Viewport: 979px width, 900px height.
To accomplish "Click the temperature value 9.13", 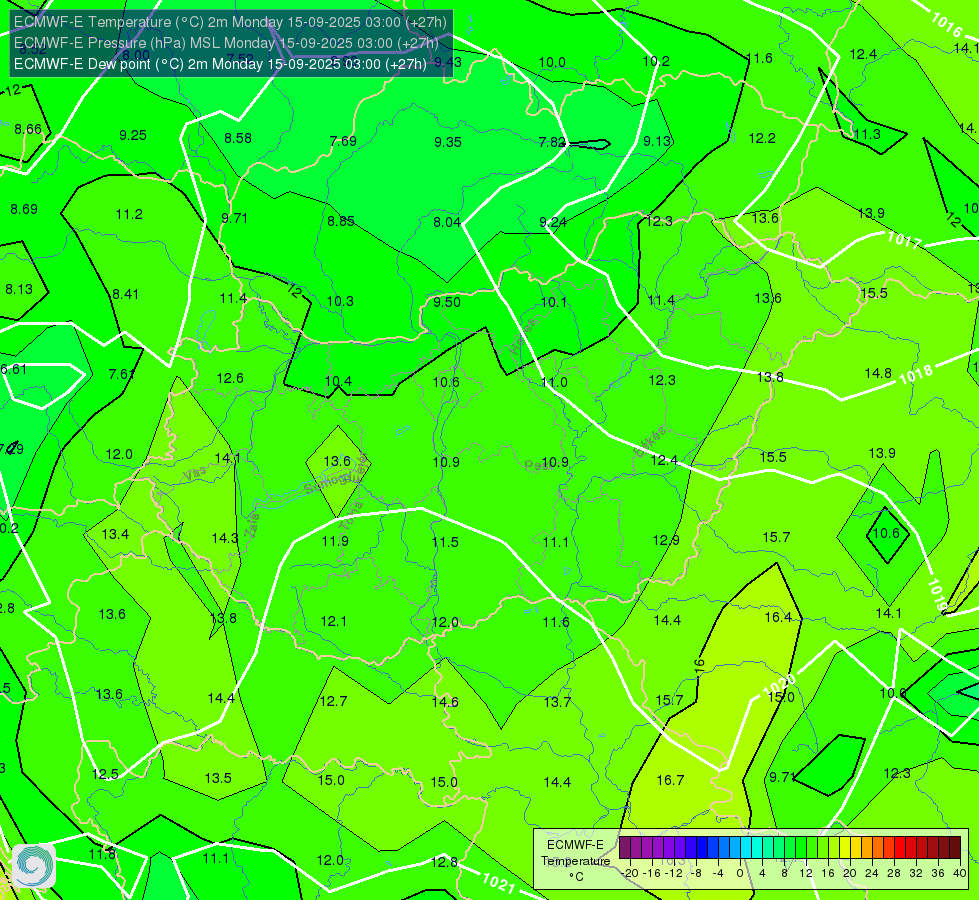I will pos(657,142).
